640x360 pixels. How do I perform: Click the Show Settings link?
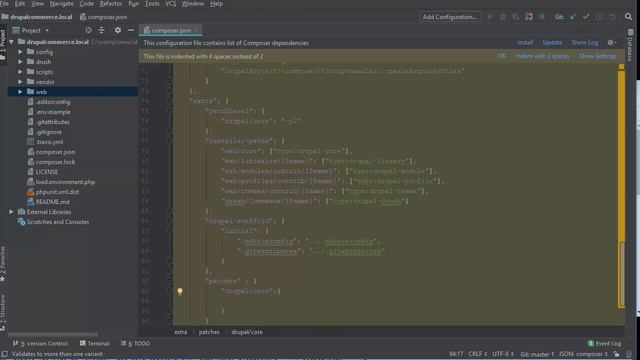598,56
